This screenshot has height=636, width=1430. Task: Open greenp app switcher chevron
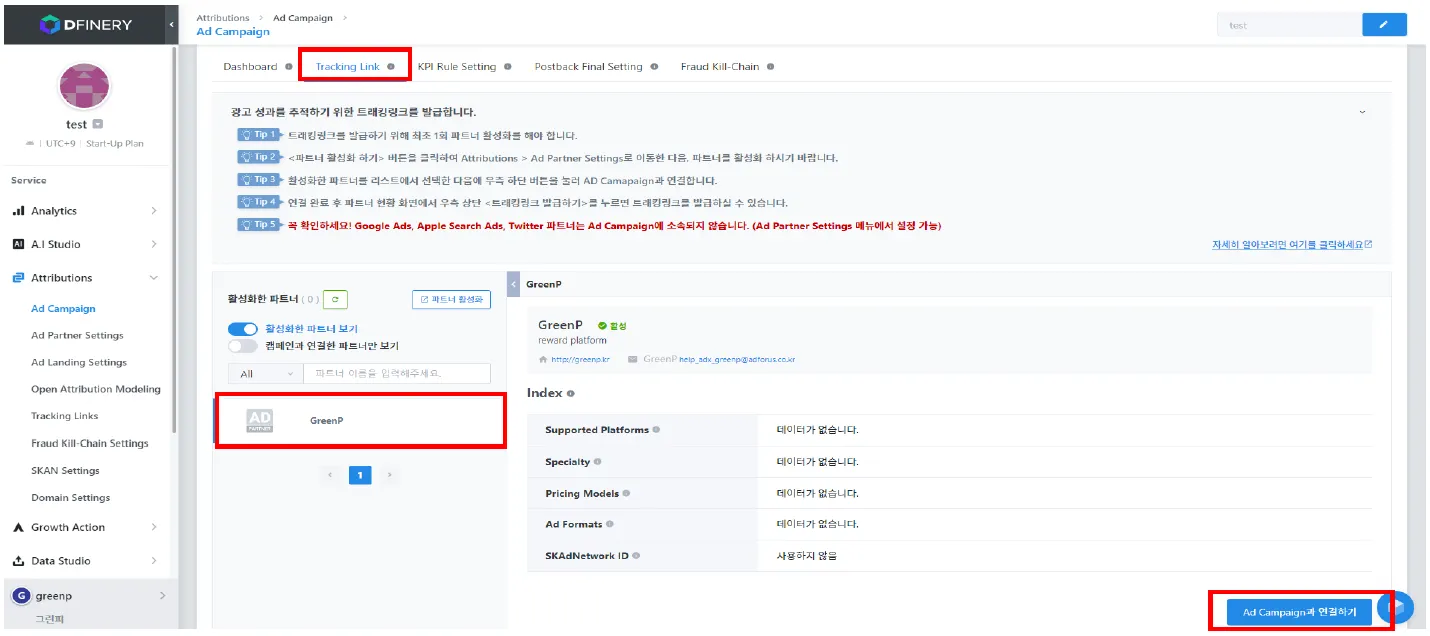coord(162,596)
